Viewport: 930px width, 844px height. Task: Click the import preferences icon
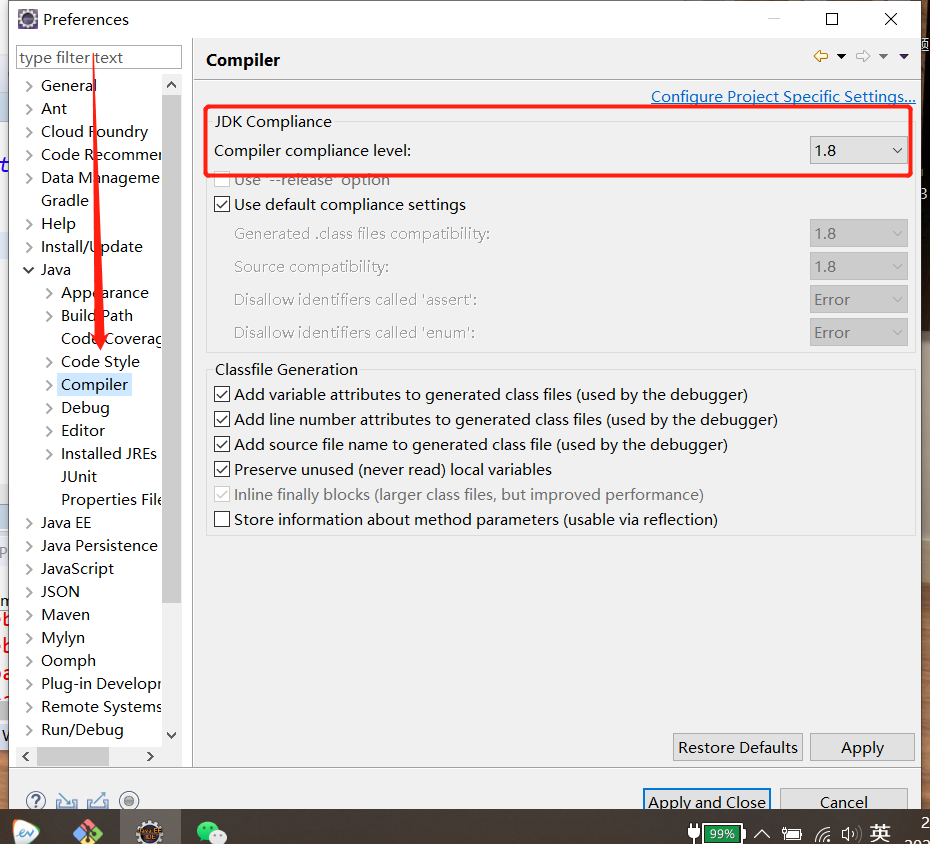coord(66,801)
